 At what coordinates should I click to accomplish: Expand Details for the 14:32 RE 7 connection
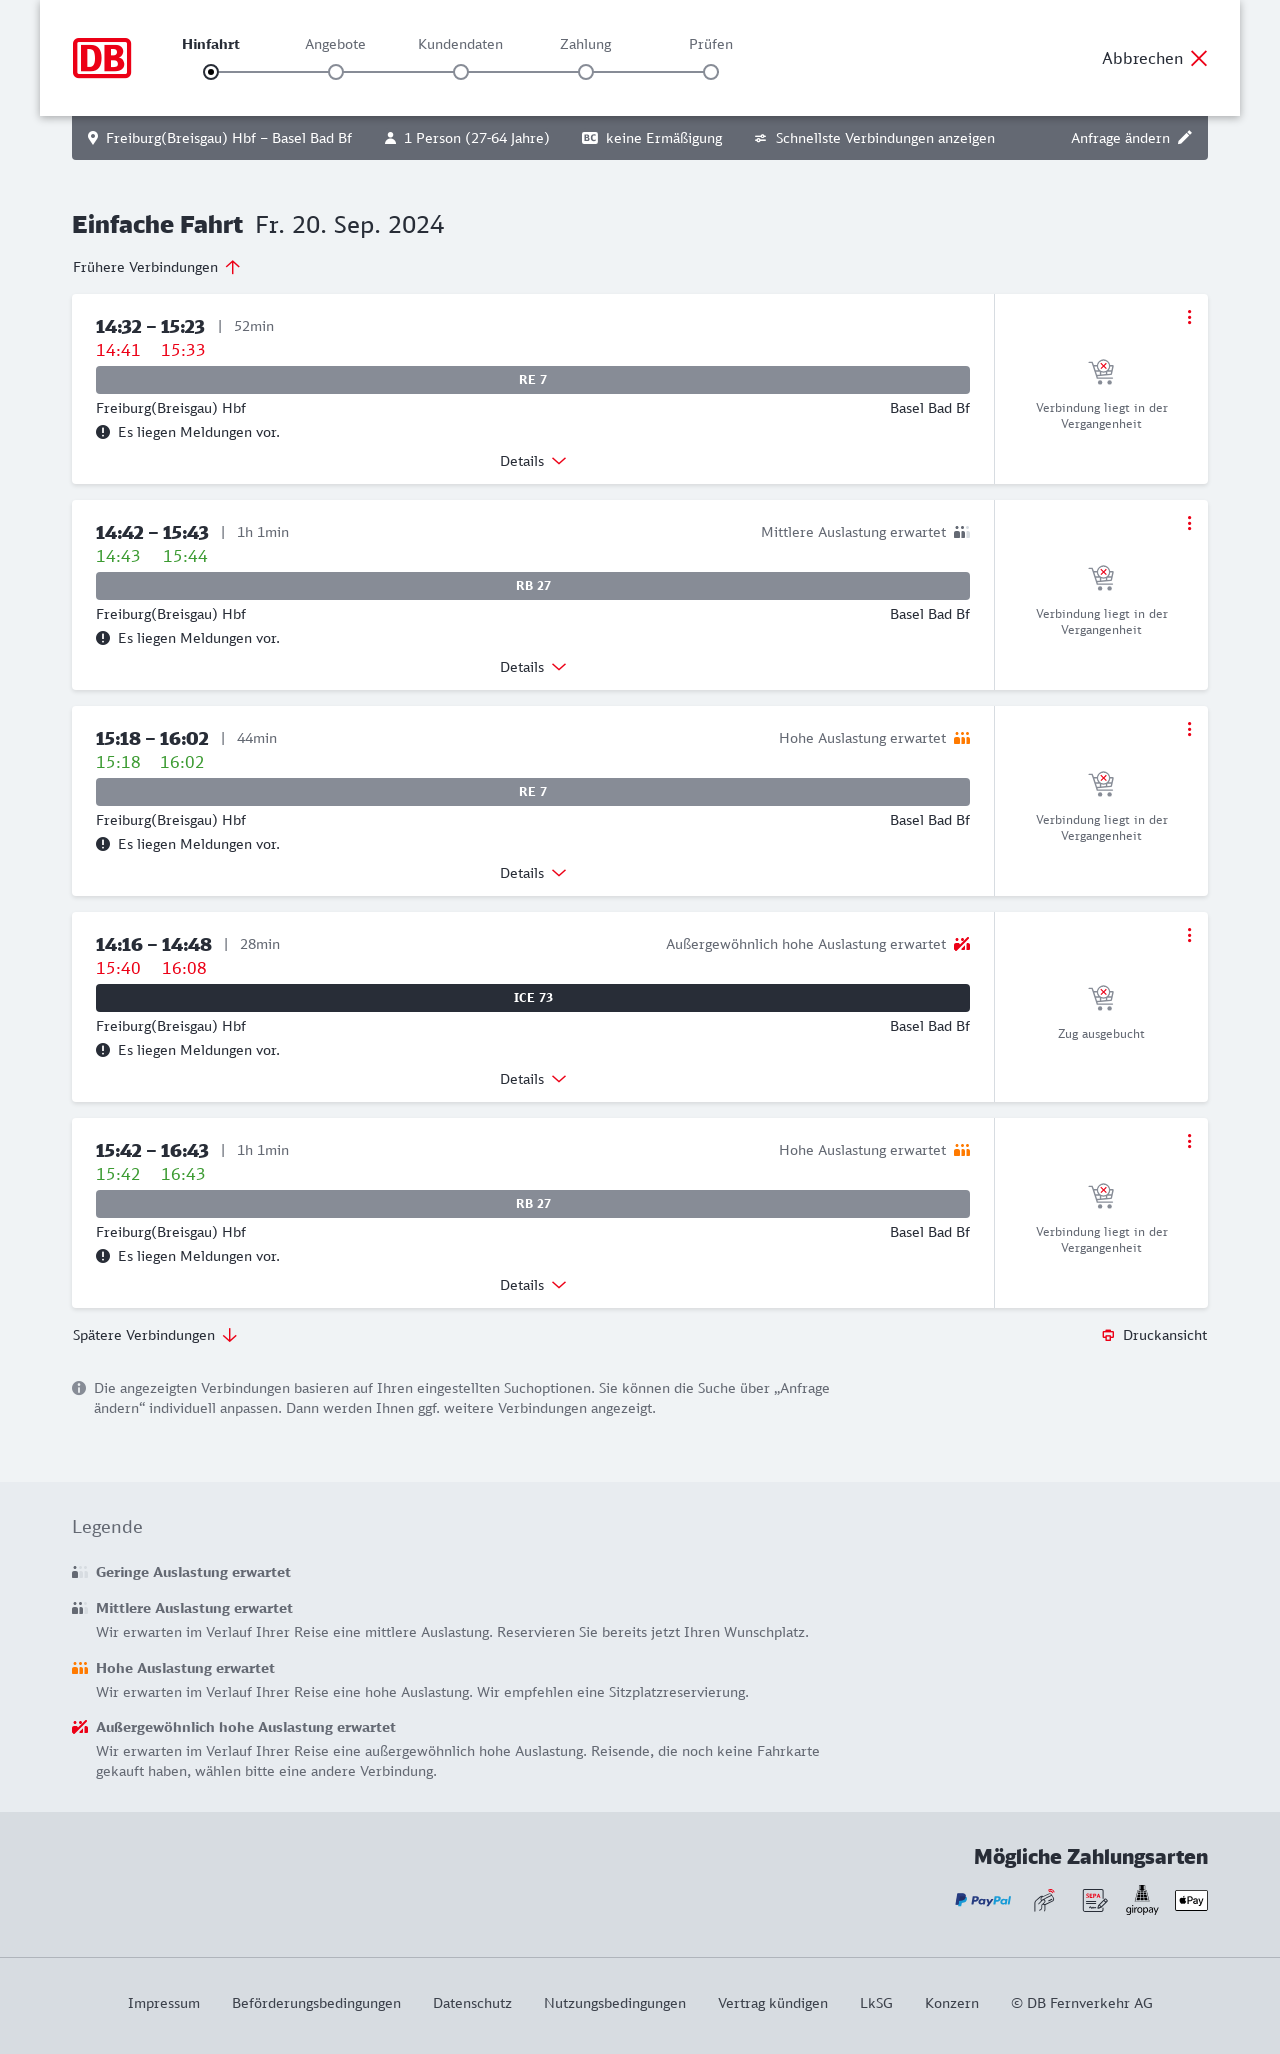click(533, 461)
